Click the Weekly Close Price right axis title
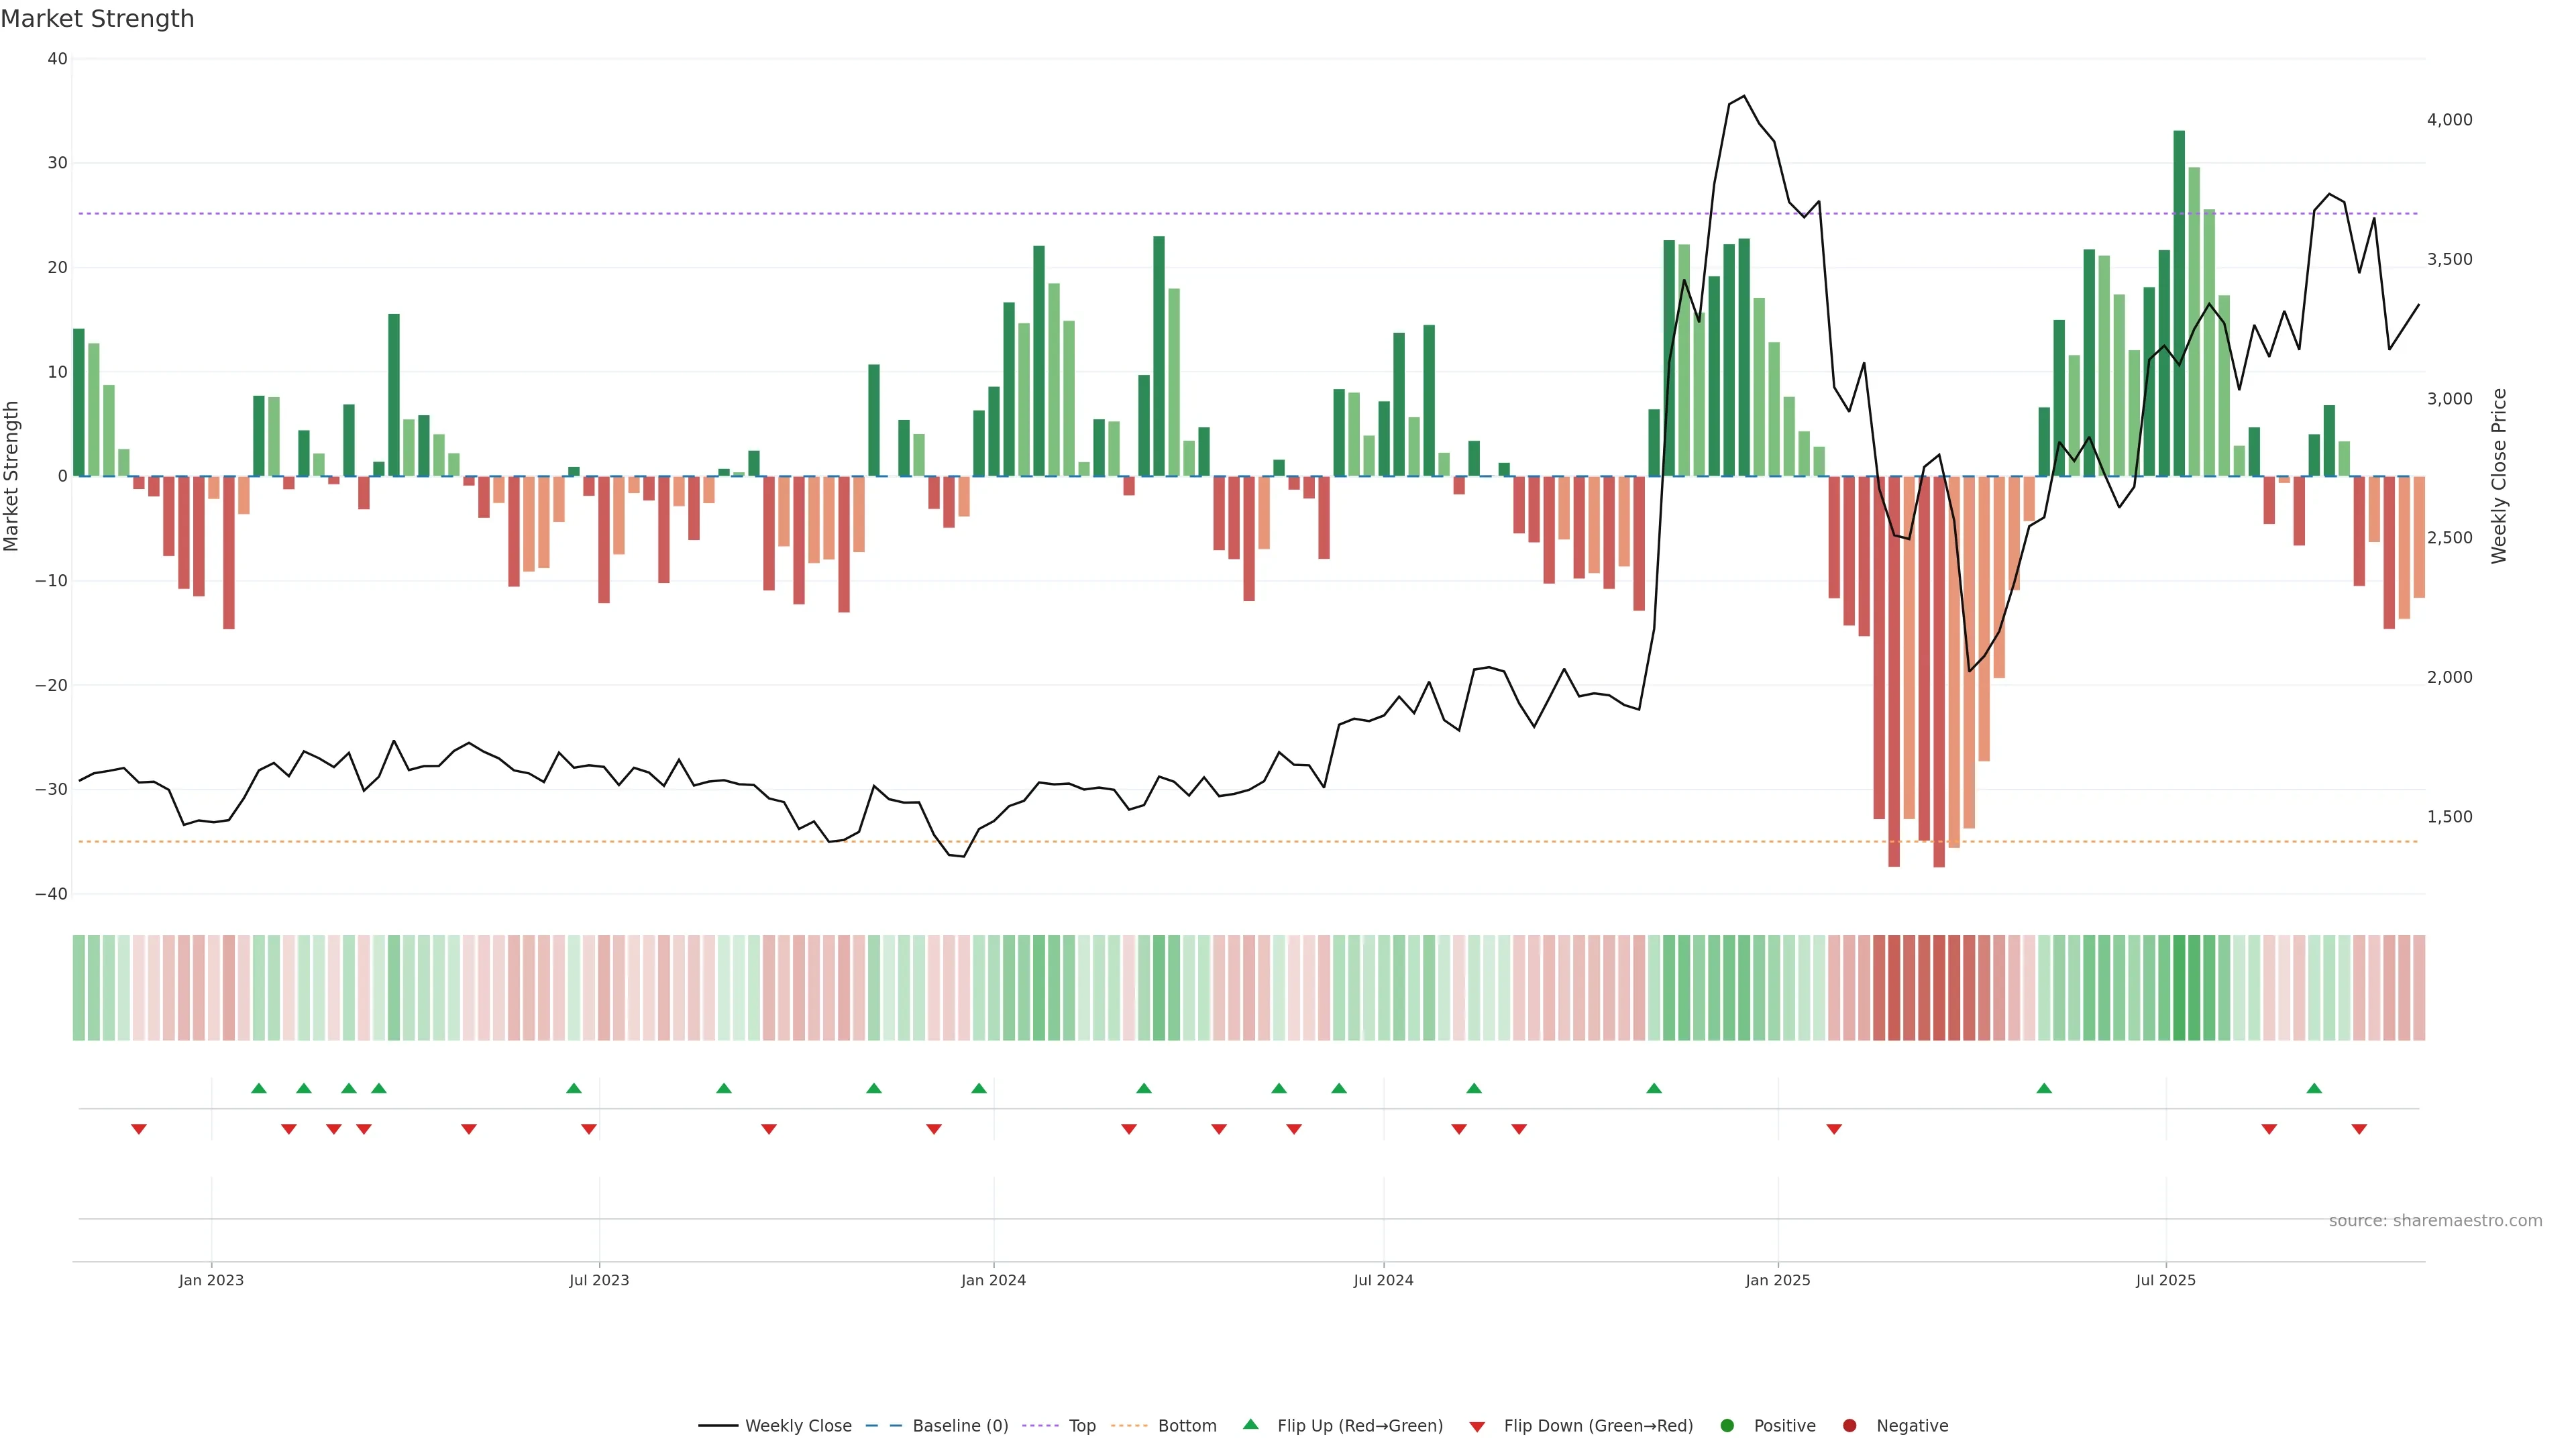Viewport: 2576px width, 1449px height. [x=2499, y=476]
